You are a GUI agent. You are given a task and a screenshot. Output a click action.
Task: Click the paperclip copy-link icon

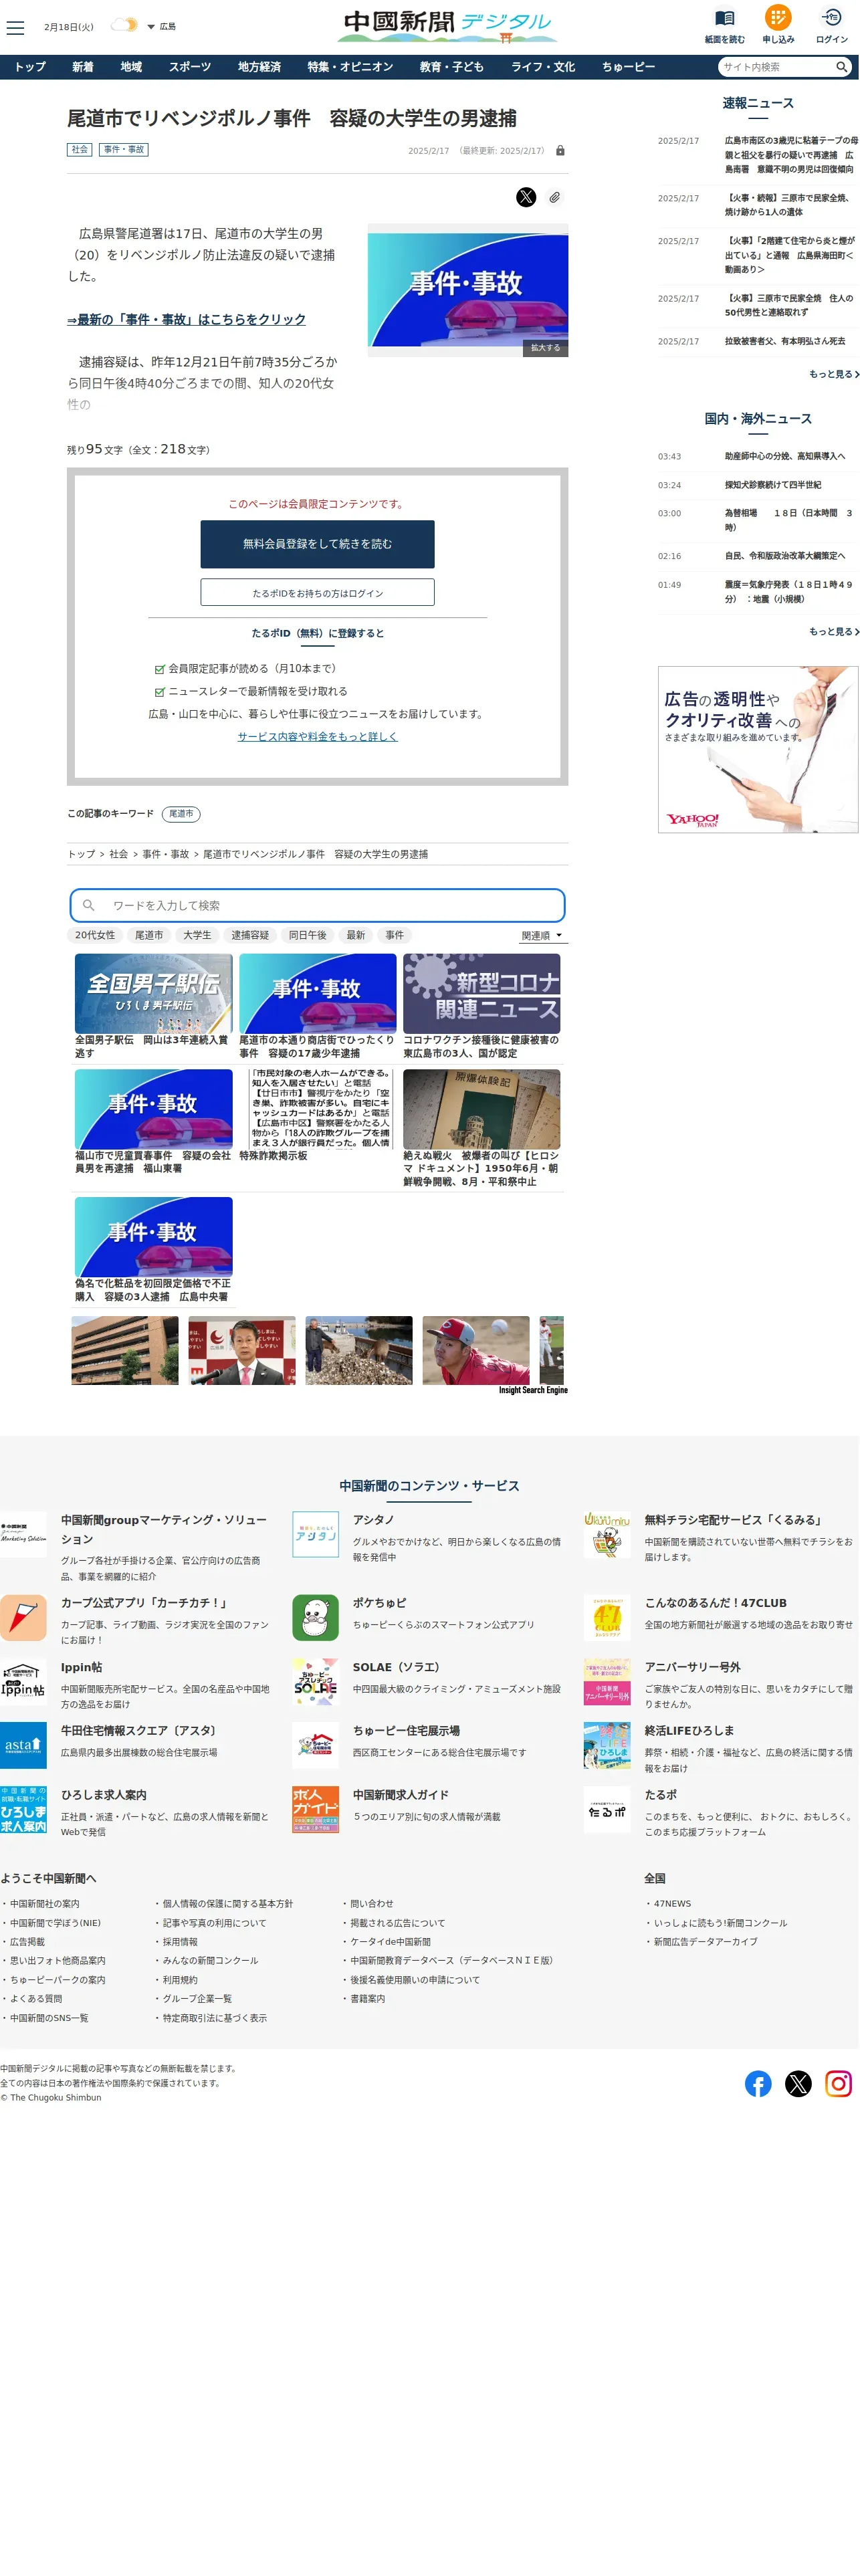pos(554,197)
